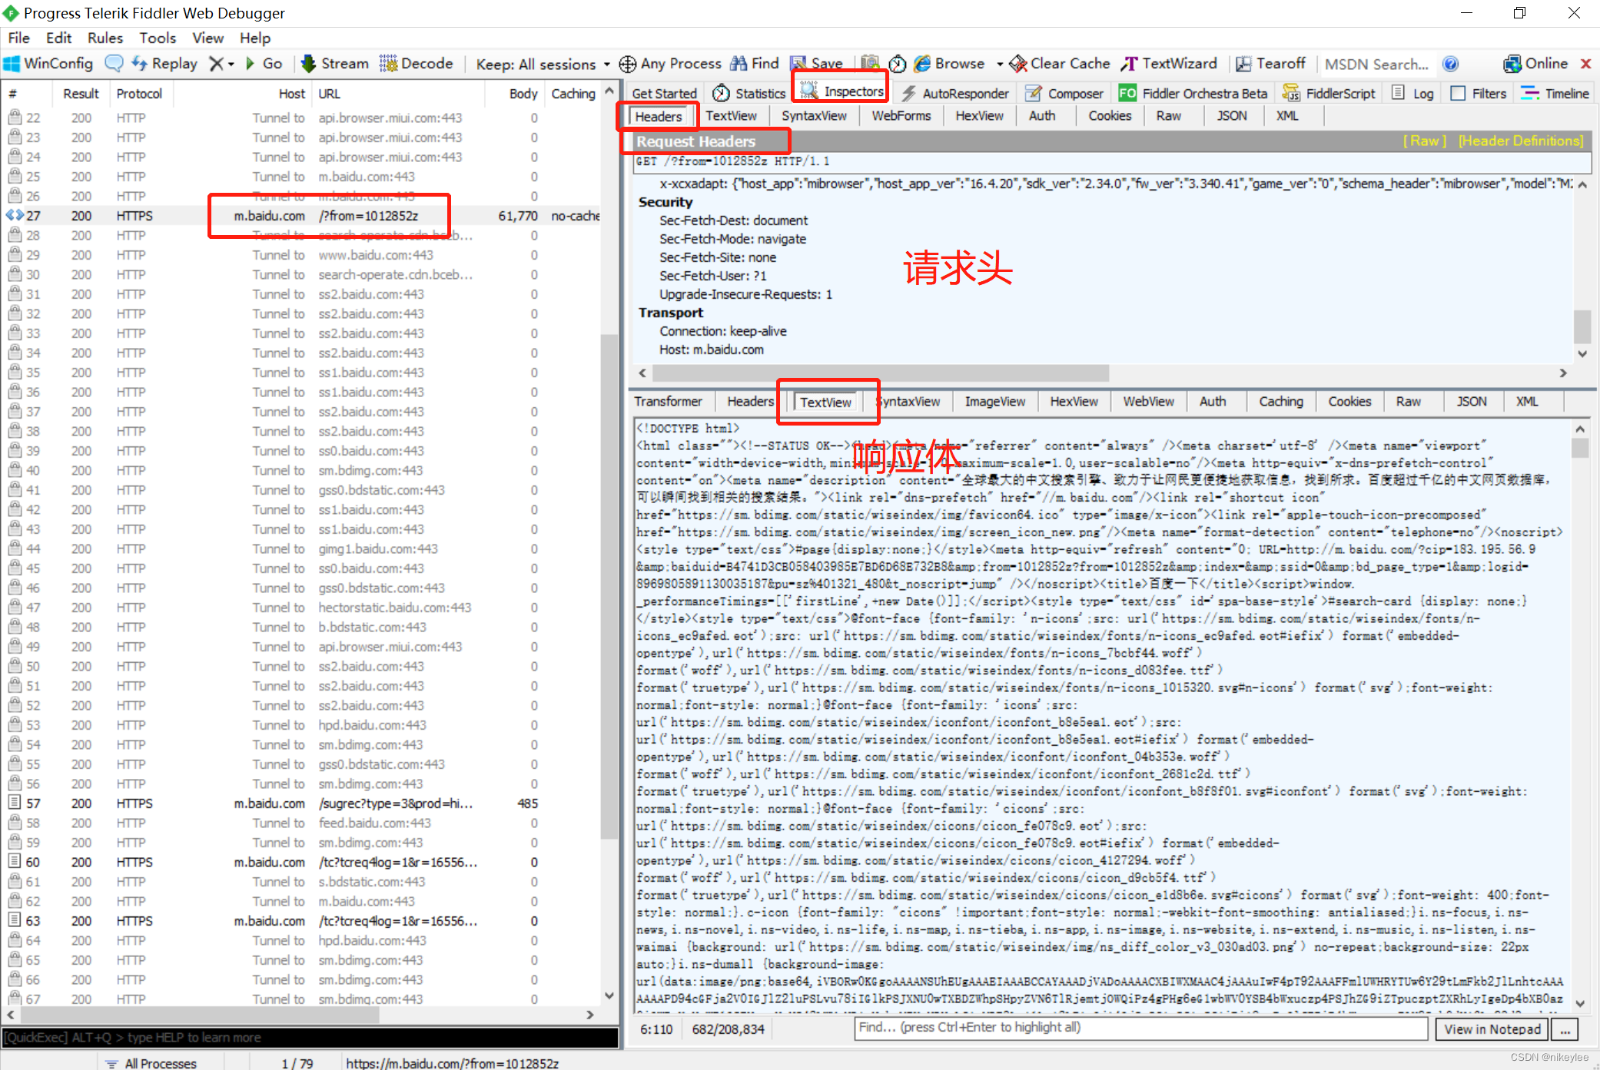Select session 22 api.browser.miui.com row

[300, 118]
